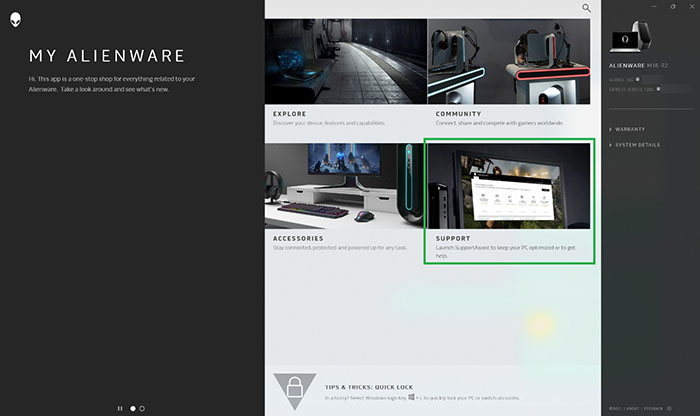The height and width of the screenshot is (416, 700).
Task: Click the ACCESSORIES heading
Action: (298, 238)
